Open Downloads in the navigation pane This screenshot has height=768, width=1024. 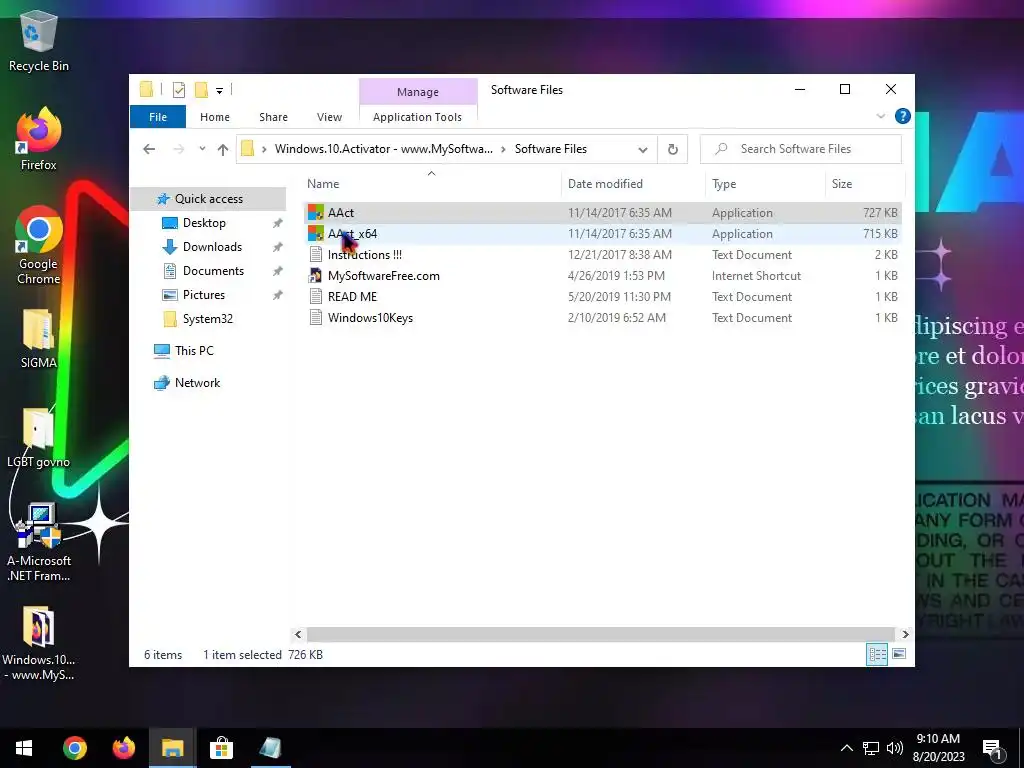tap(212, 247)
